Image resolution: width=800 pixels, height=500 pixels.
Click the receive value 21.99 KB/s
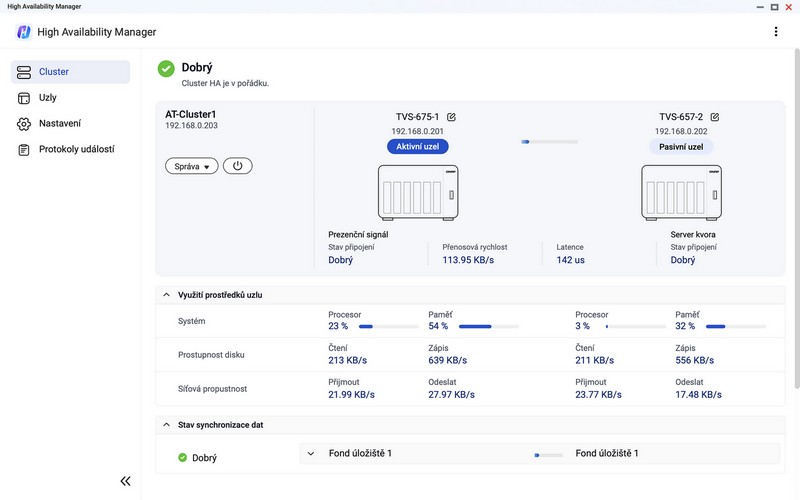click(351, 394)
